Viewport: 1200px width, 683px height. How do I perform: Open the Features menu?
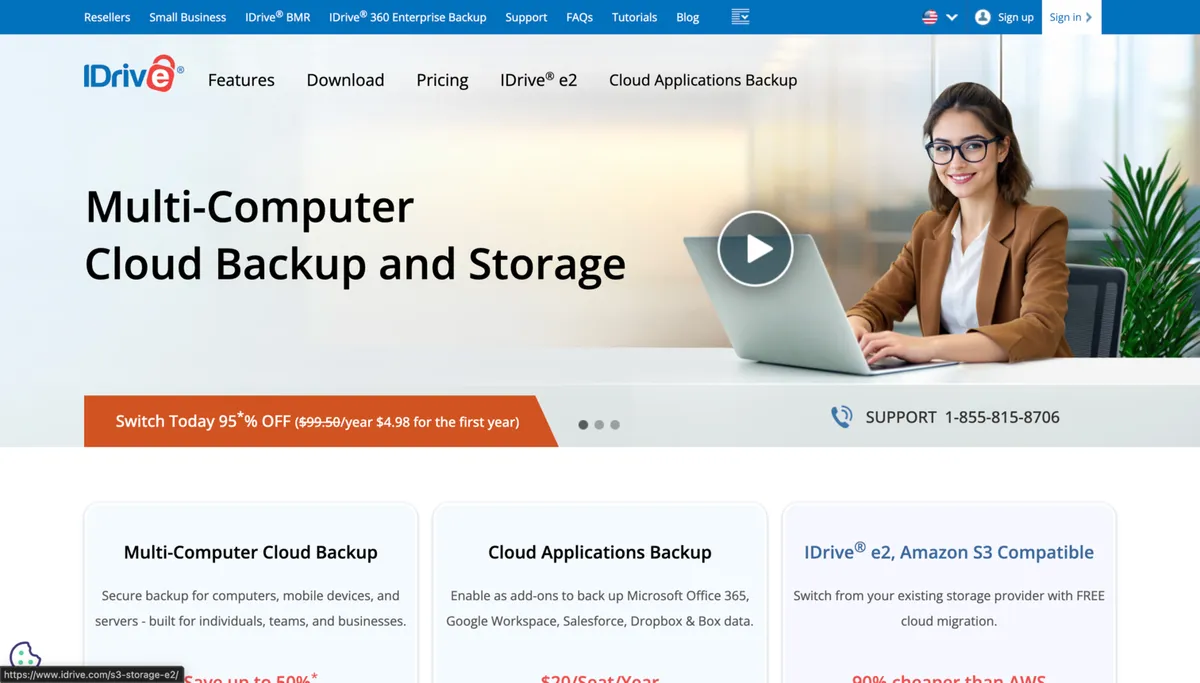[x=241, y=80]
